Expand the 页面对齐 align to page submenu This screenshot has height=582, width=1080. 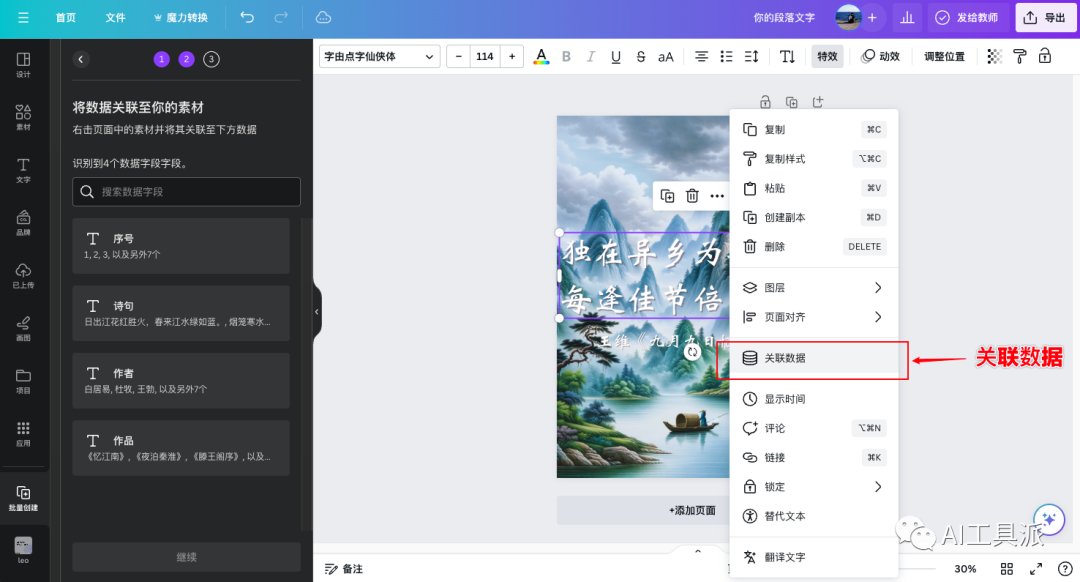coord(813,317)
